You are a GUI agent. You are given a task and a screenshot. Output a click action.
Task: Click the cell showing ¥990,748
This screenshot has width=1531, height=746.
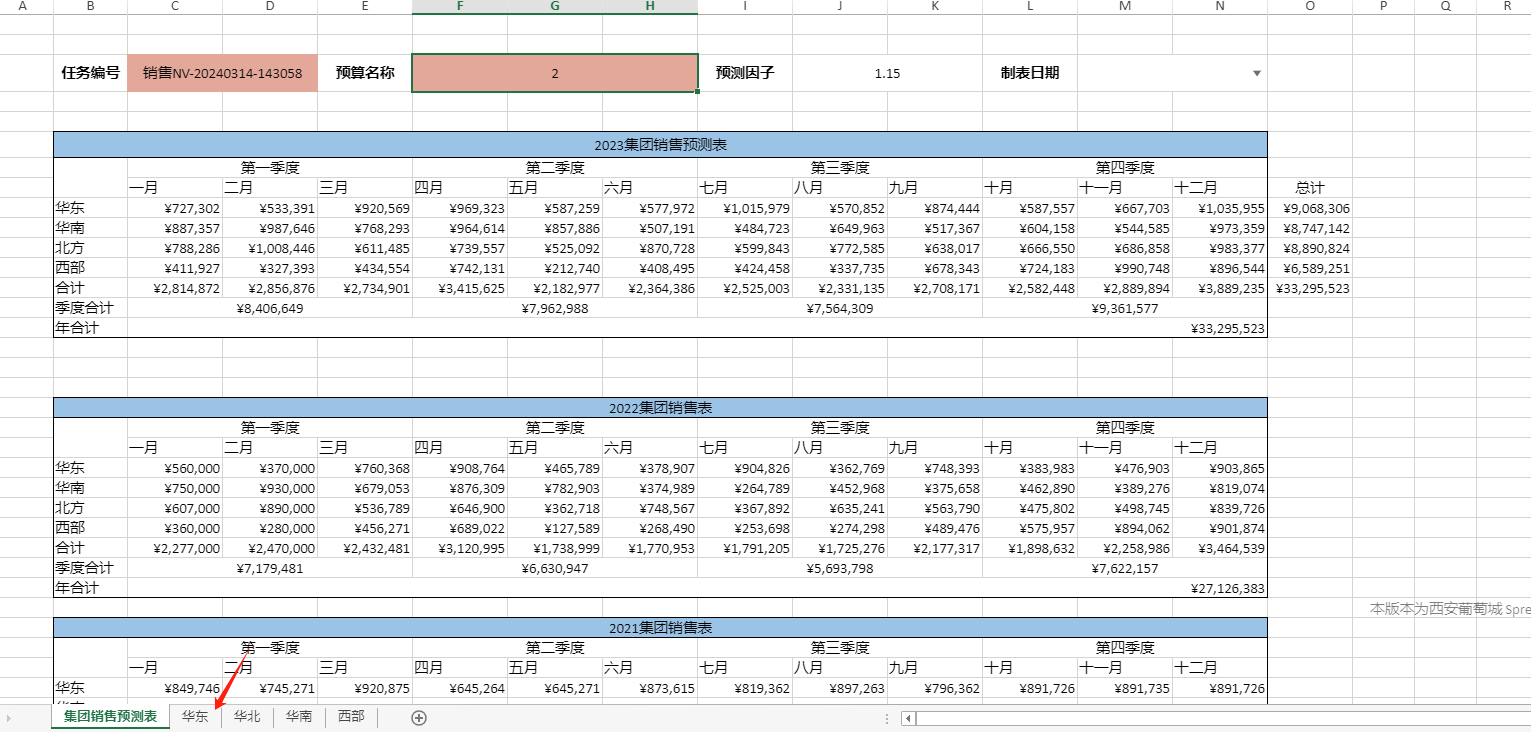[x=1125, y=269]
